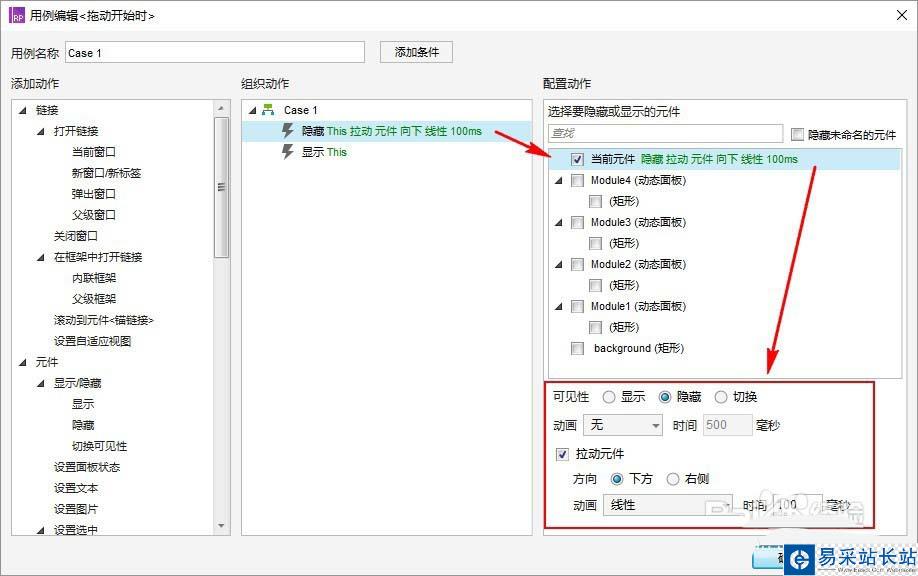This screenshot has height=576, width=918.
Task: Check the background (矩形) checkbox
Action: tap(577, 348)
